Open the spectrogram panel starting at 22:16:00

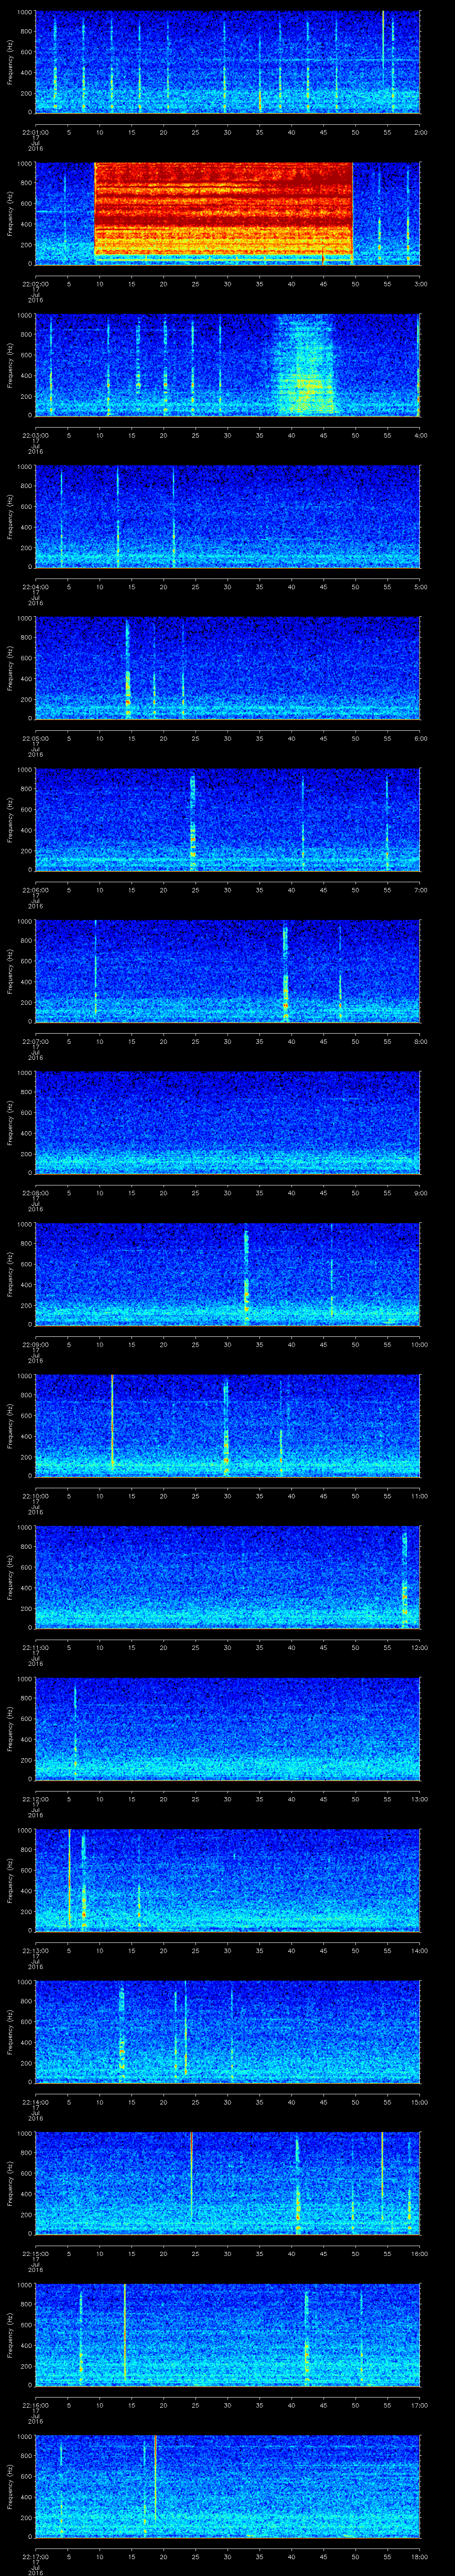coord(228,2335)
